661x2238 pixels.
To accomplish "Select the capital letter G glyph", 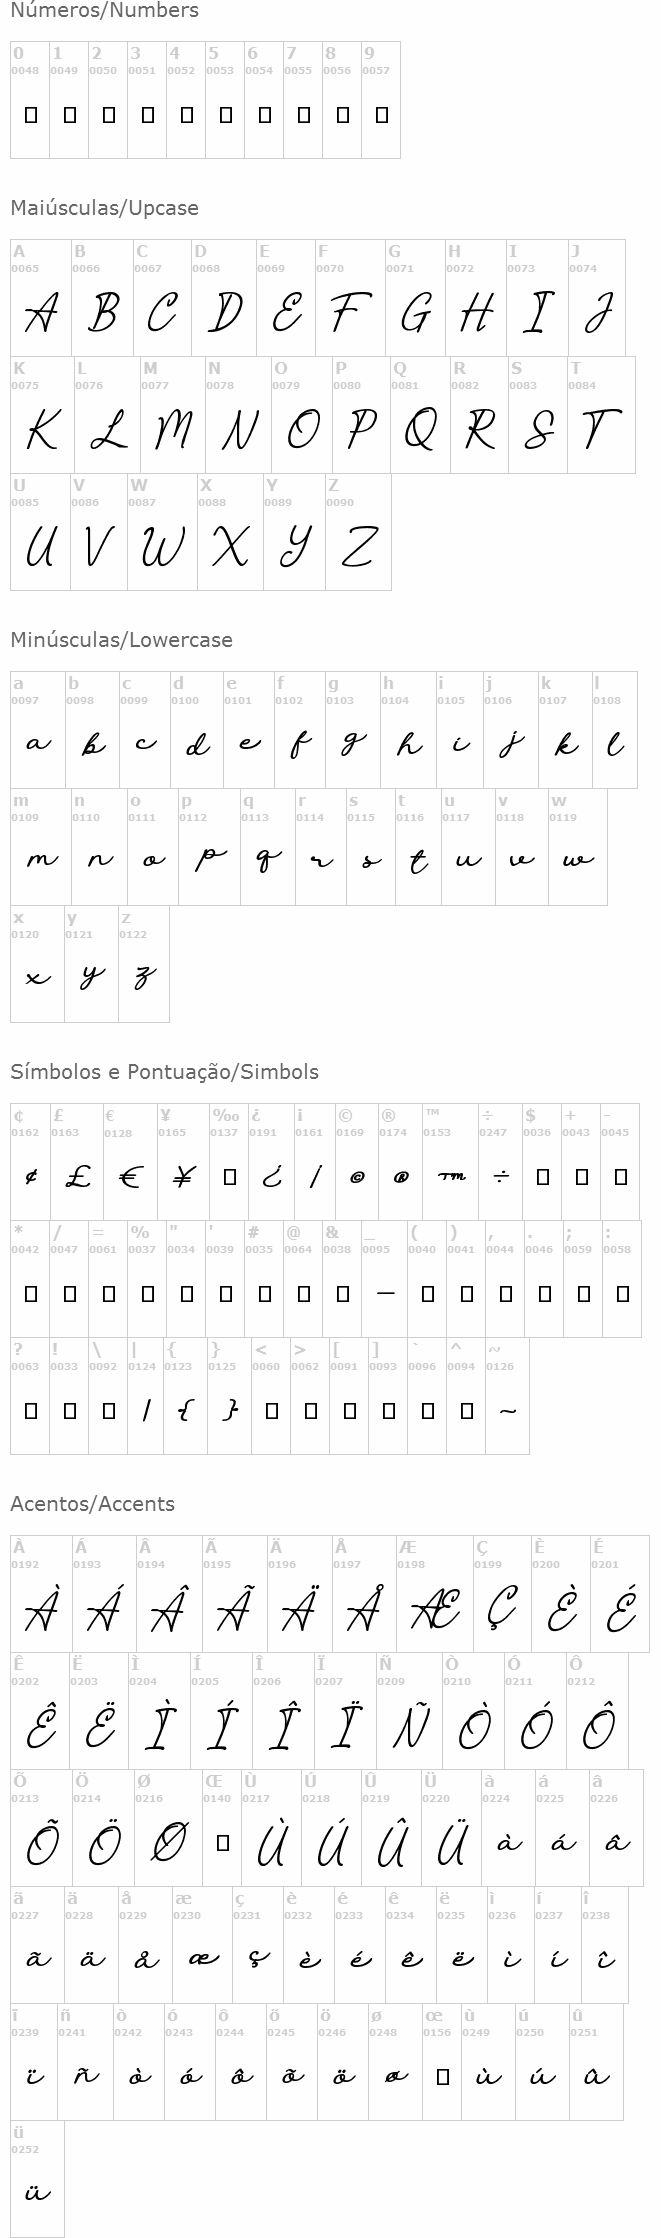I will click(x=415, y=313).
